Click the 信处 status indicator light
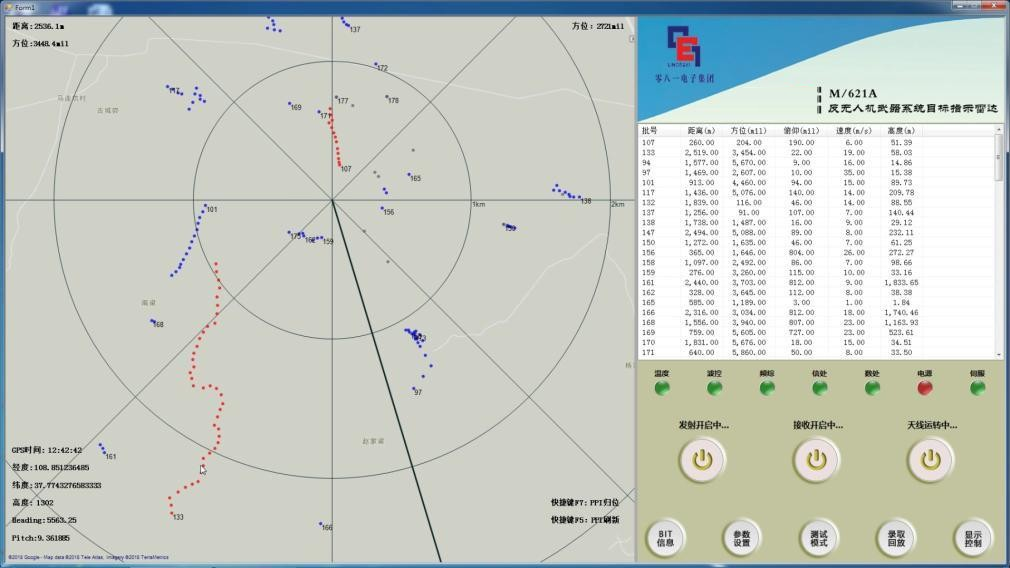1010x568 pixels. click(820, 388)
